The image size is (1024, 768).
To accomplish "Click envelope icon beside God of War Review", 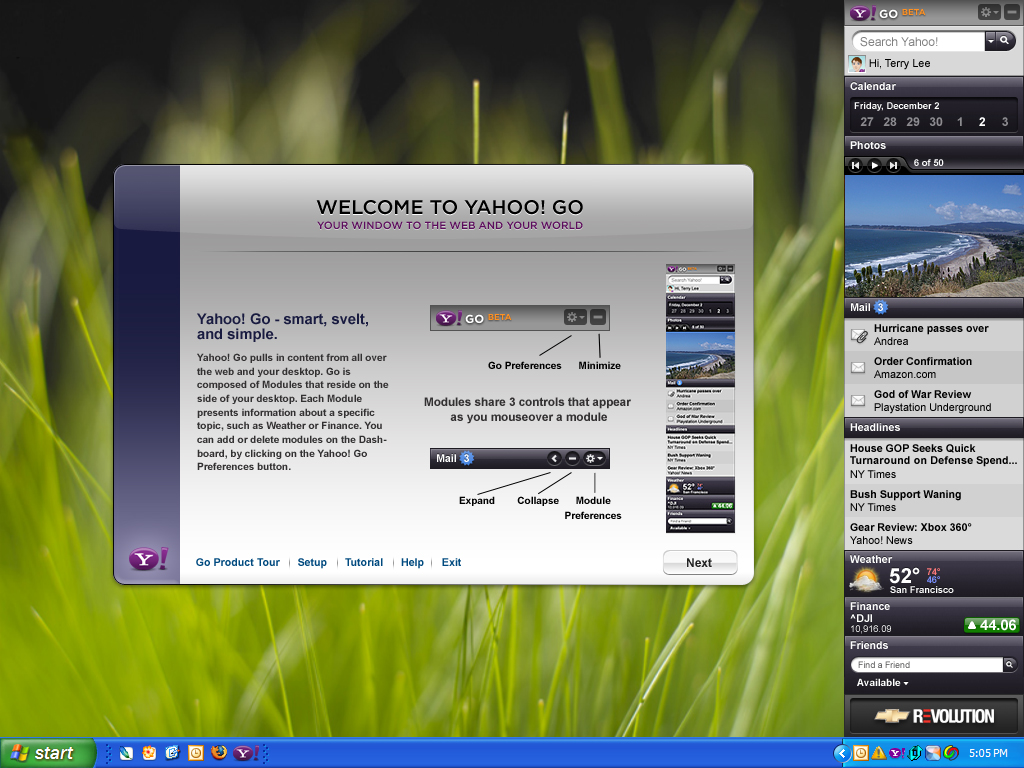I will 858,400.
